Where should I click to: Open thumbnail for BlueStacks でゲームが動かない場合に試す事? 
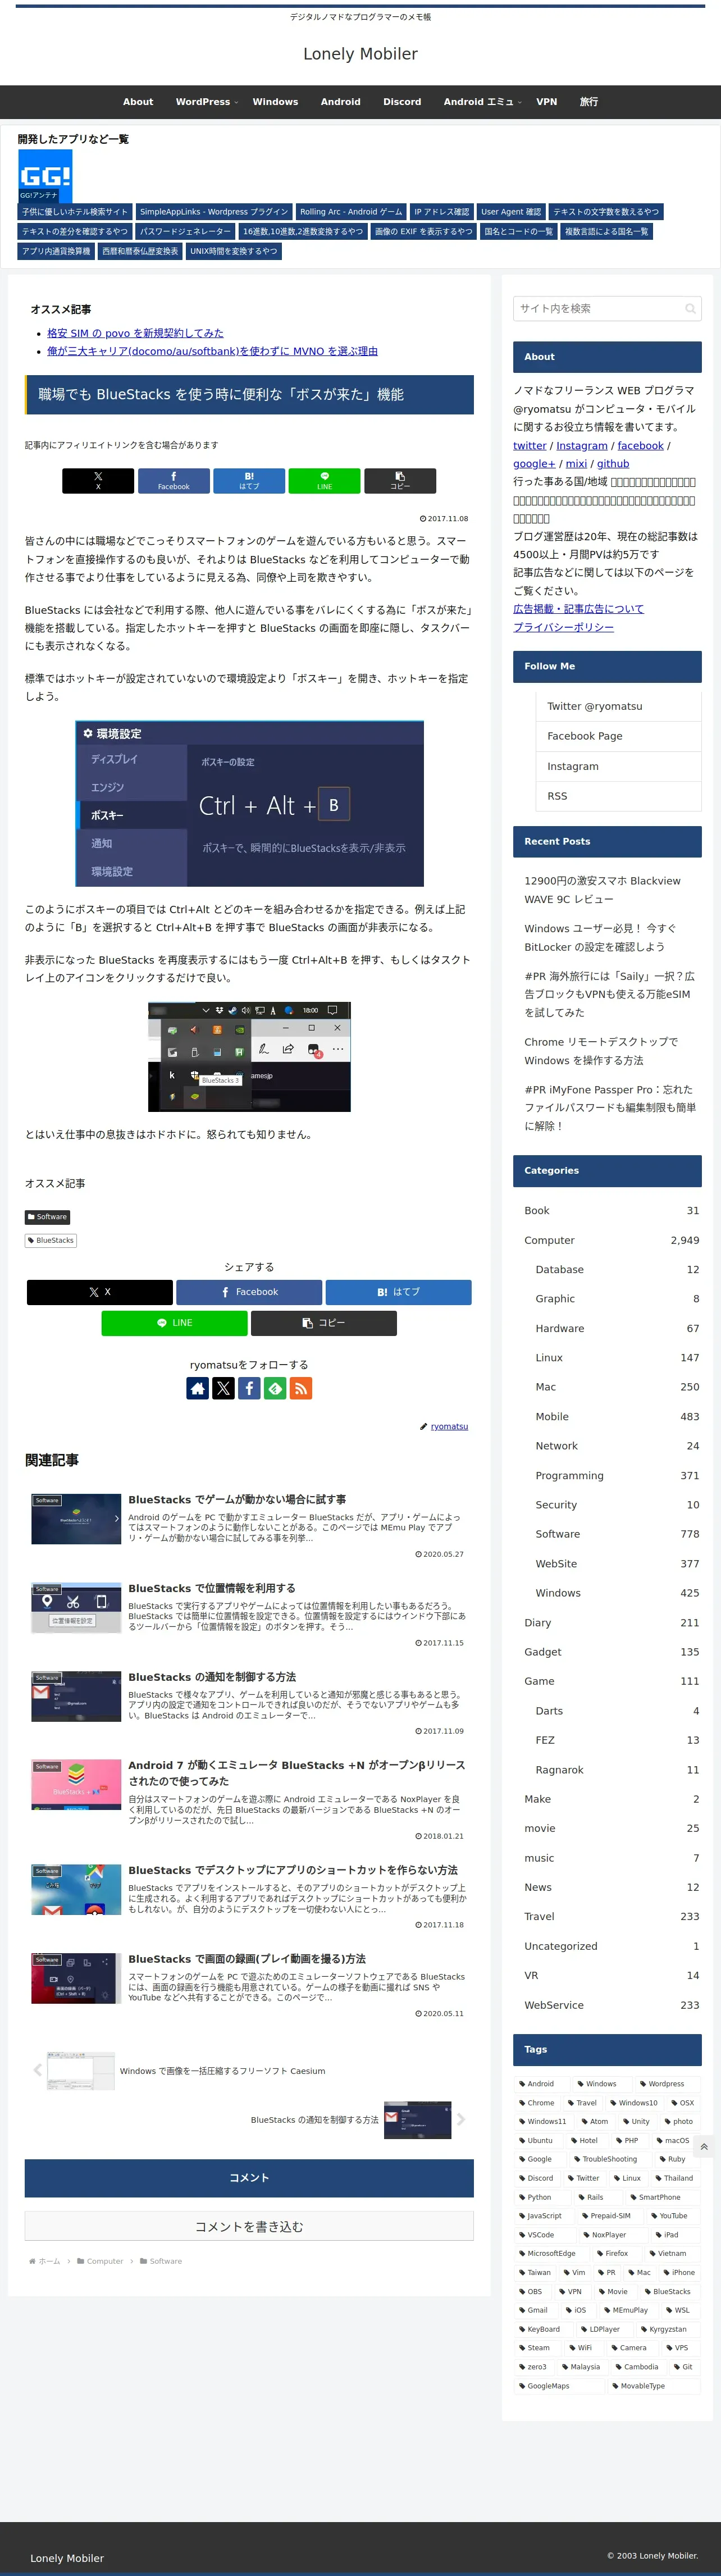click(76, 1519)
